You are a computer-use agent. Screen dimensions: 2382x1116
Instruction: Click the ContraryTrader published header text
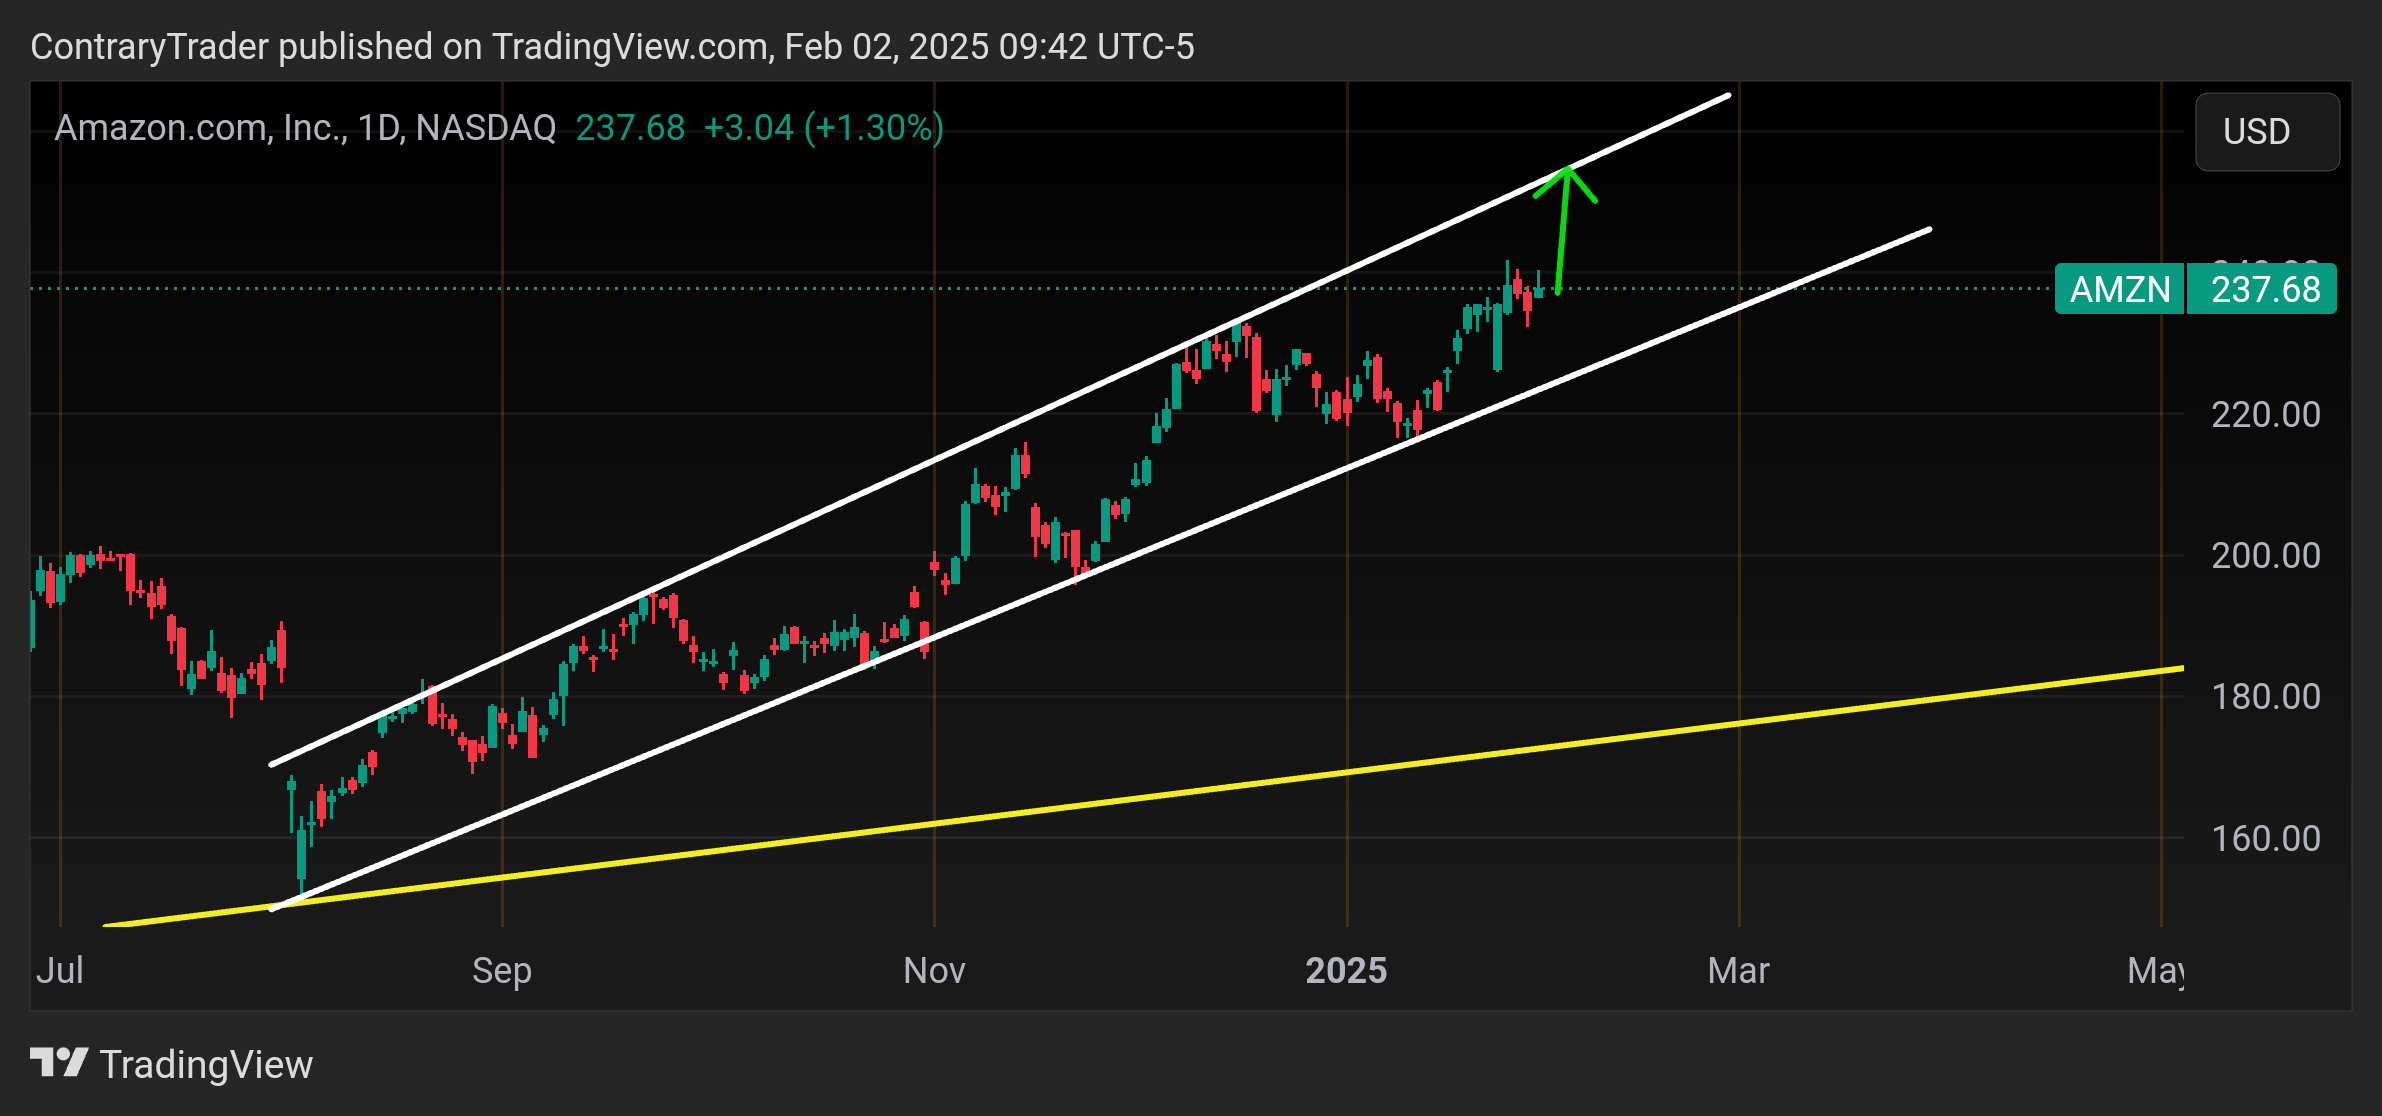[612, 47]
